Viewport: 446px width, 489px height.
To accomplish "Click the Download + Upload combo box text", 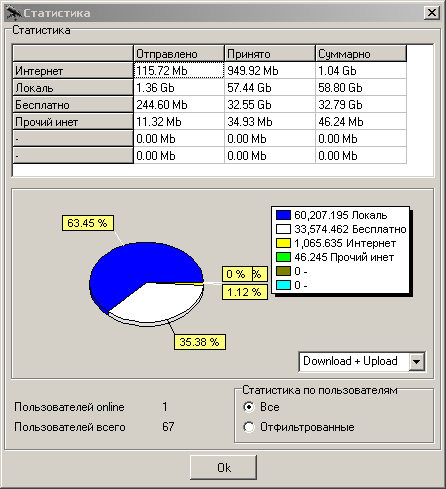I will tap(350, 361).
